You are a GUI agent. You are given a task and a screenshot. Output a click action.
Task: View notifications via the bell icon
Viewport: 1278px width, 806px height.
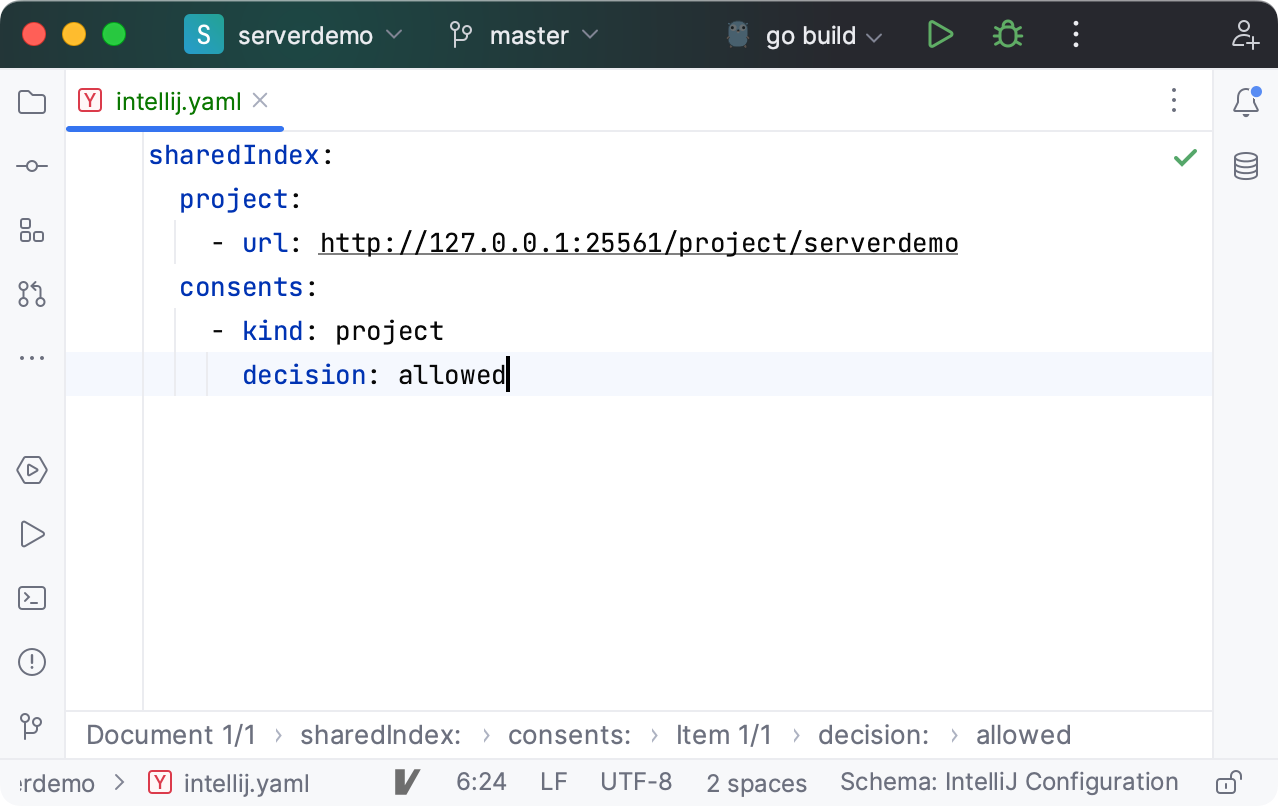click(x=1245, y=101)
